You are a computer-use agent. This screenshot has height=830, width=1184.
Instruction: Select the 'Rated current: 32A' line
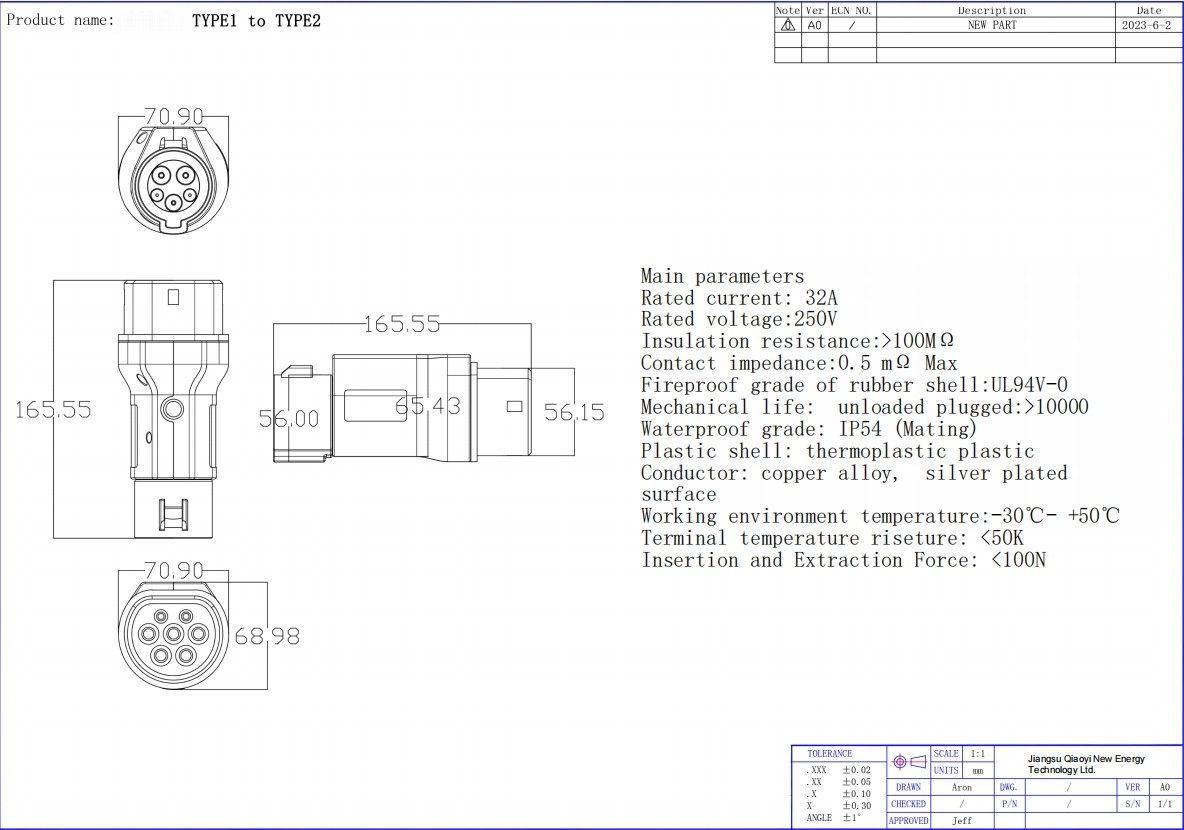[739, 298]
